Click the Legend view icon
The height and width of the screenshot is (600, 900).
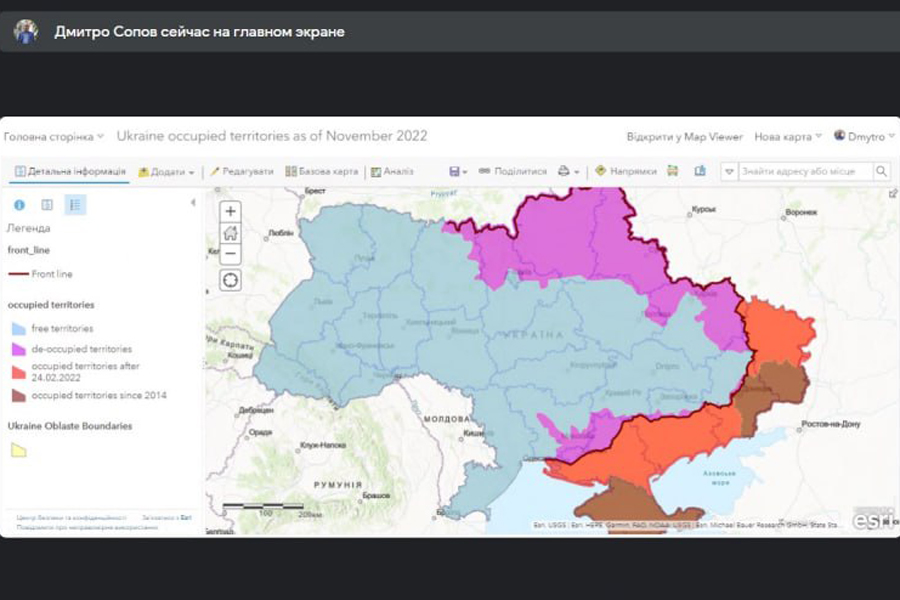75,205
